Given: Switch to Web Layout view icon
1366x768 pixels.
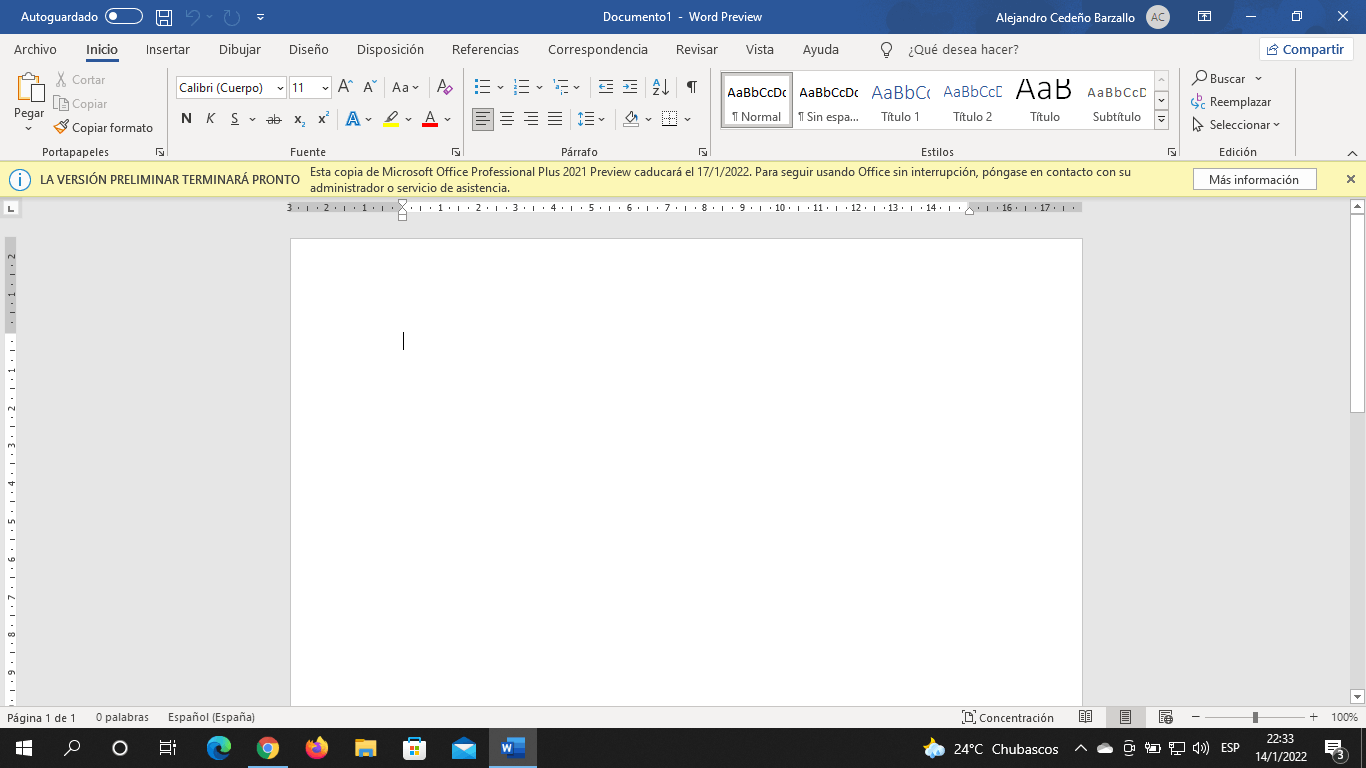Looking at the screenshot, I should pyautogui.click(x=1165, y=717).
